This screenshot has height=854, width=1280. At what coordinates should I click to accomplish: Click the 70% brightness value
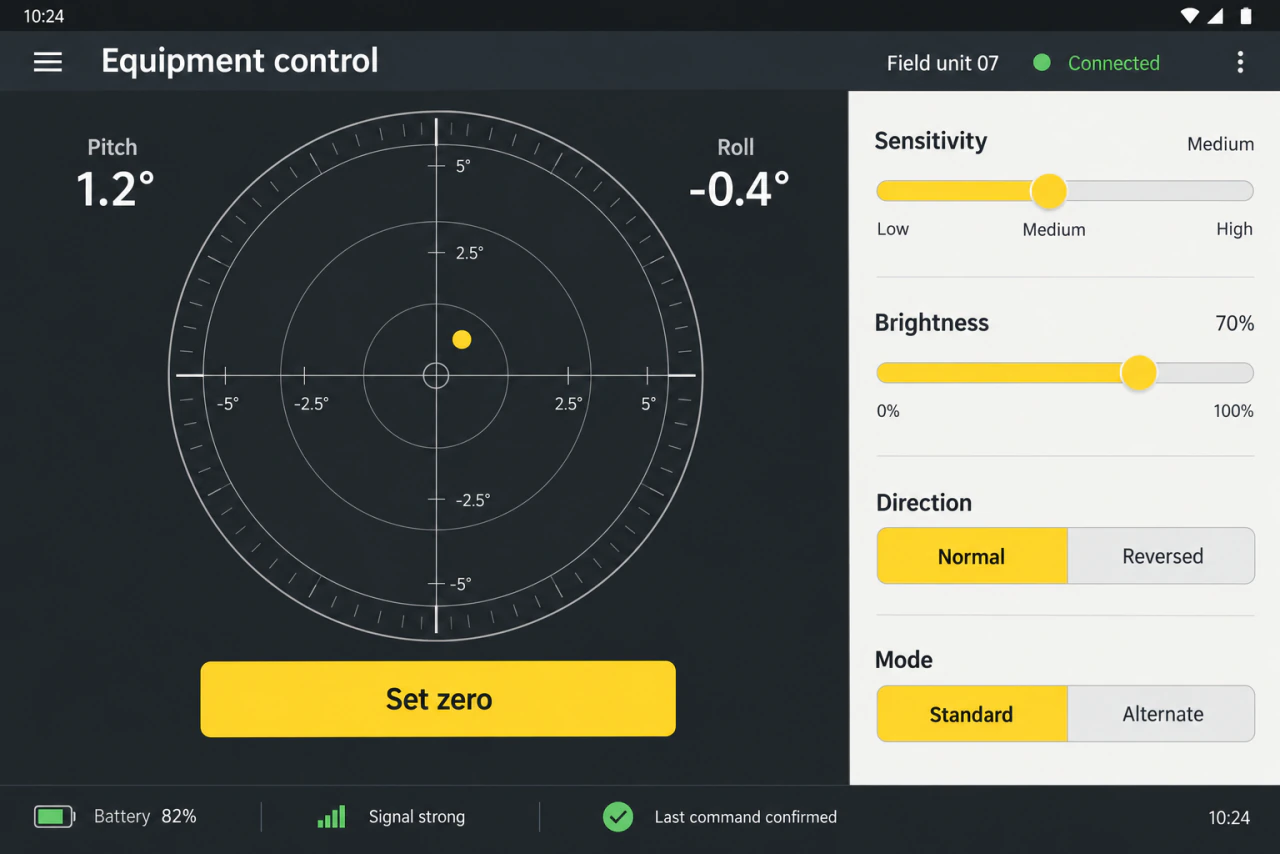point(1235,323)
